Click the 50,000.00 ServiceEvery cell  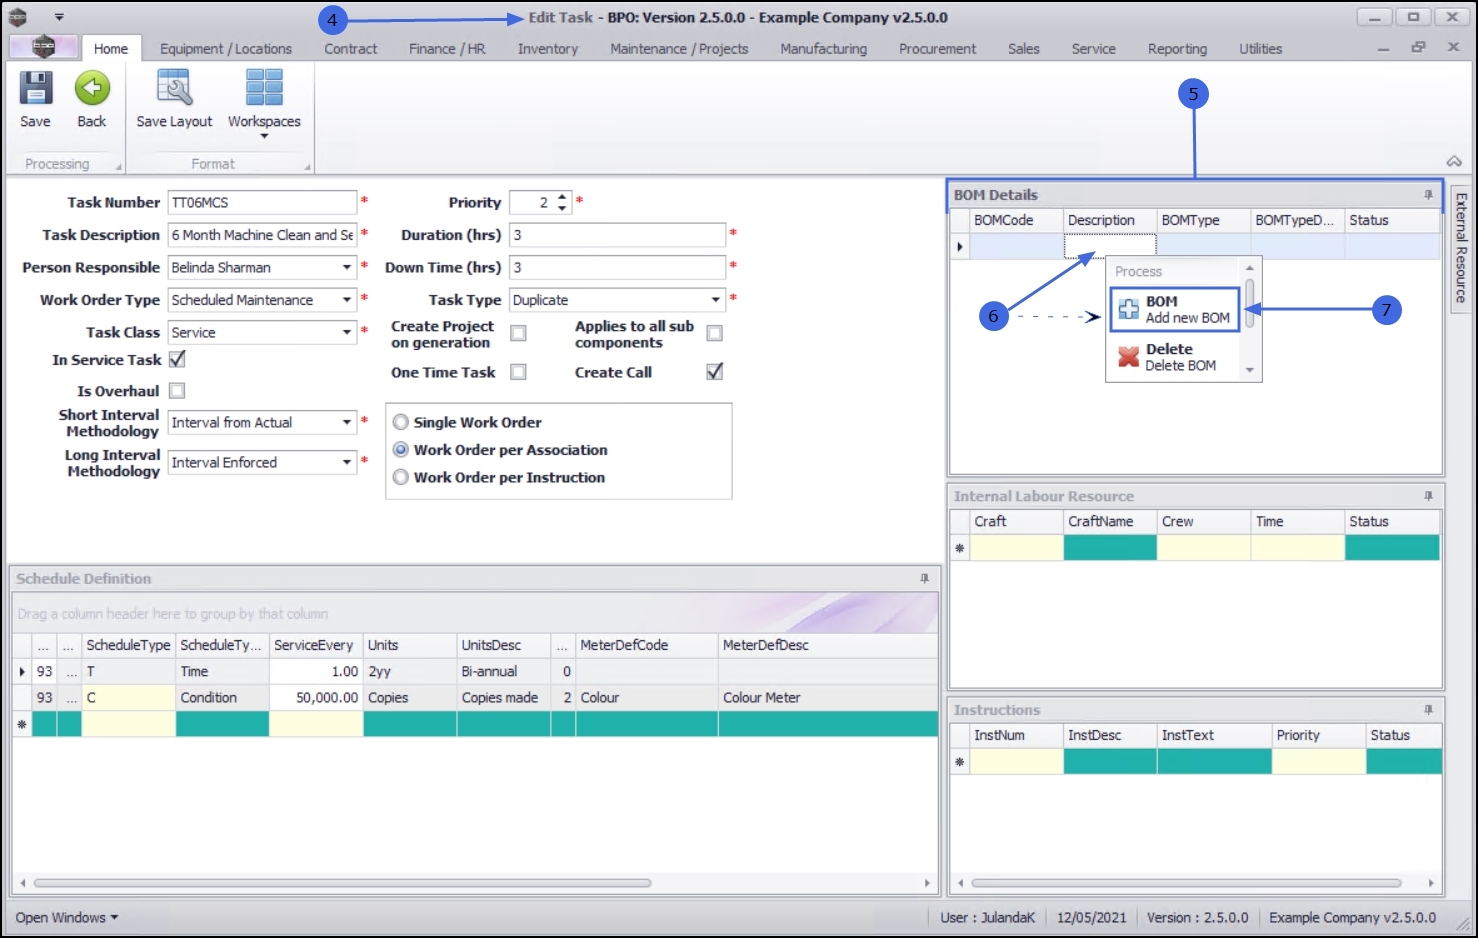click(316, 698)
